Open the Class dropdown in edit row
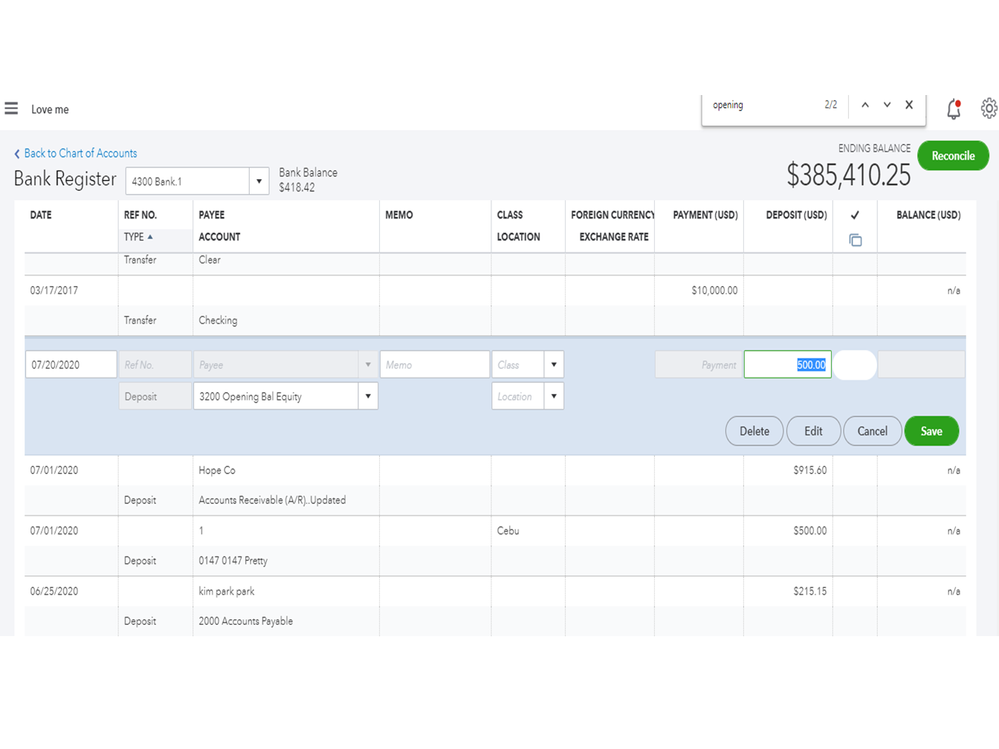The height and width of the screenshot is (749, 999). [554, 365]
